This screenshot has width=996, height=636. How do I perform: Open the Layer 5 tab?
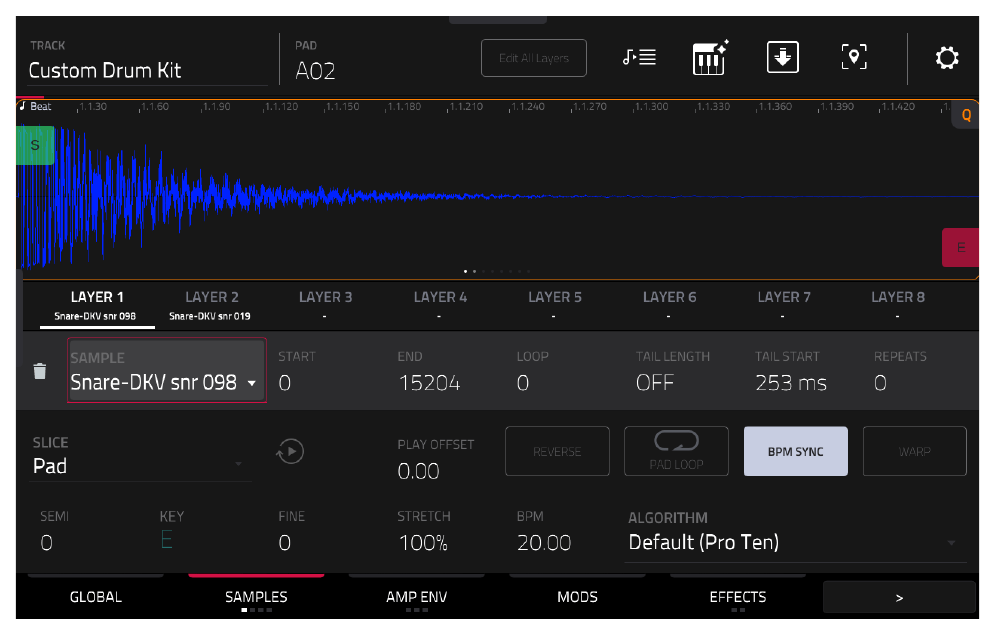click(x=555, y=306)
